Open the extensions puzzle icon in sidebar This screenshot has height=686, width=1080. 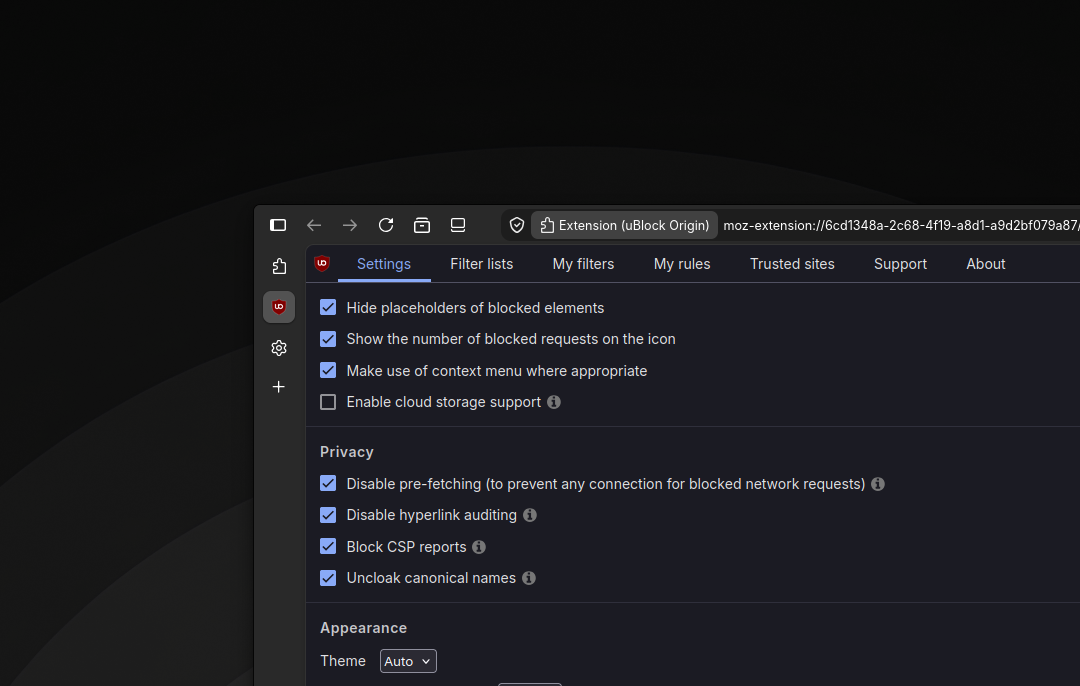point(279,267)
